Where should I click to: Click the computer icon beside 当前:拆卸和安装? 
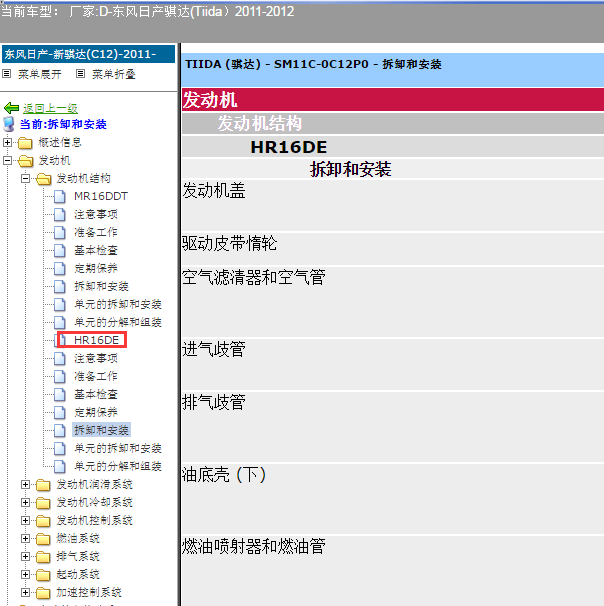pos(9,124)
